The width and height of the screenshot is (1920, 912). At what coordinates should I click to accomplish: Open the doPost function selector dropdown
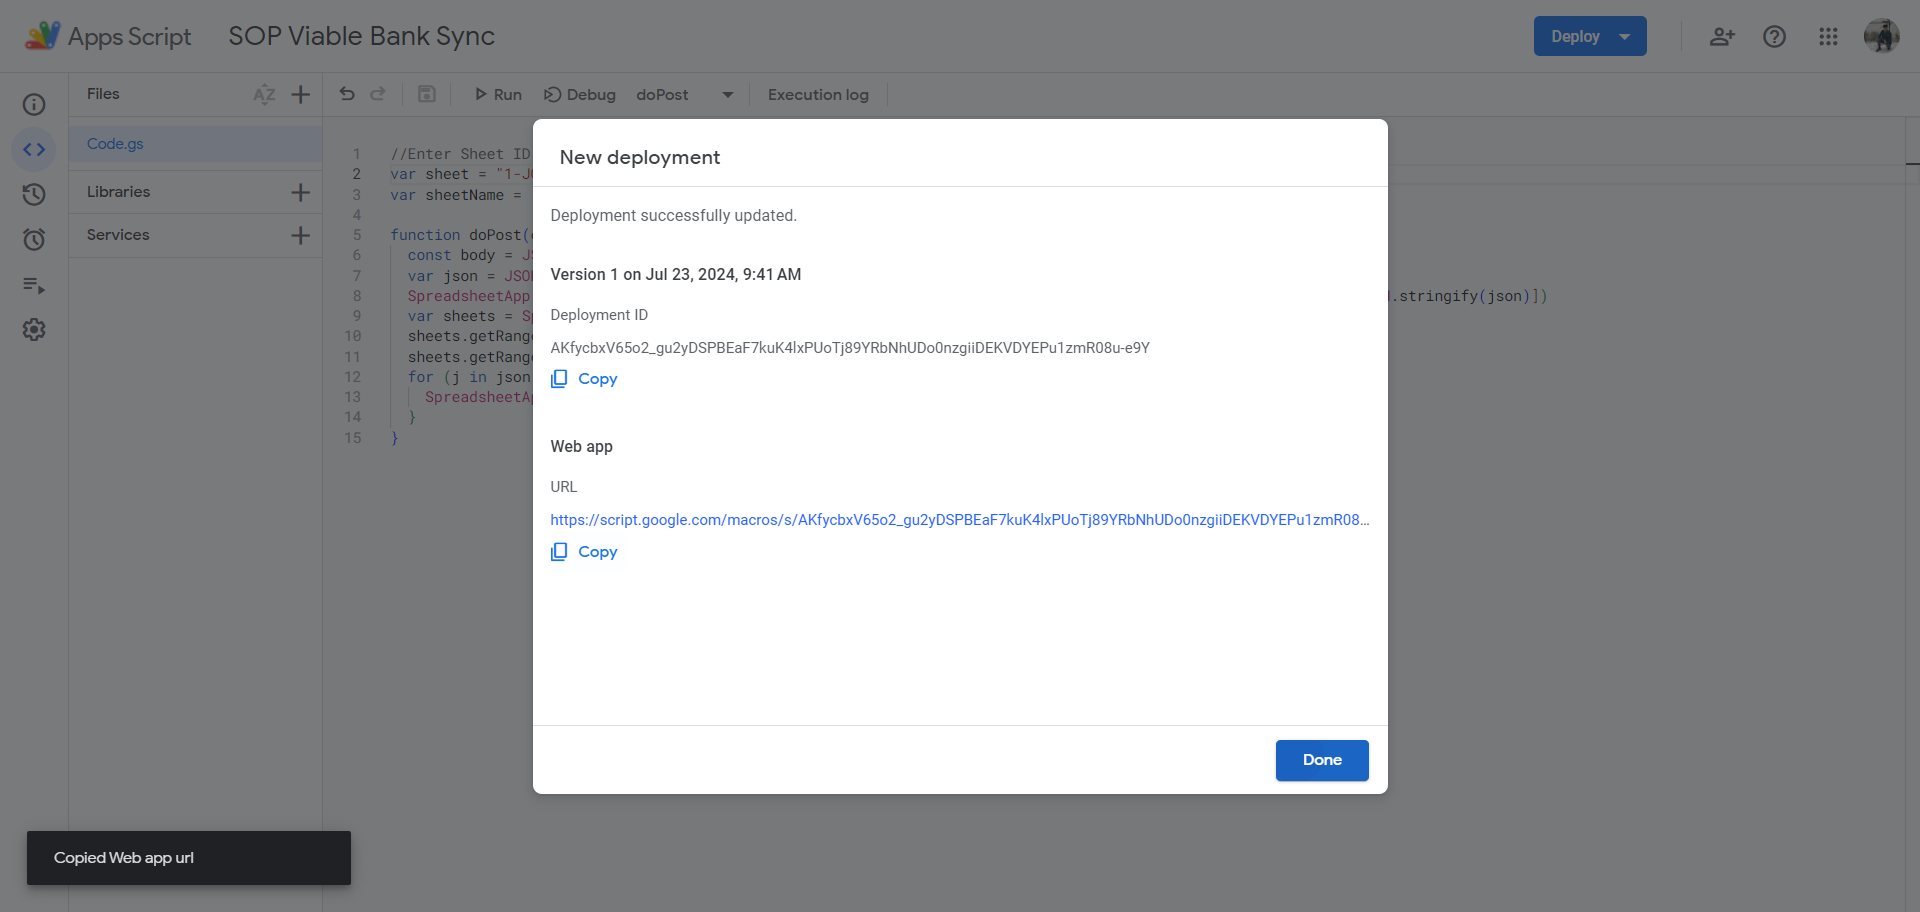click(685, 94)
